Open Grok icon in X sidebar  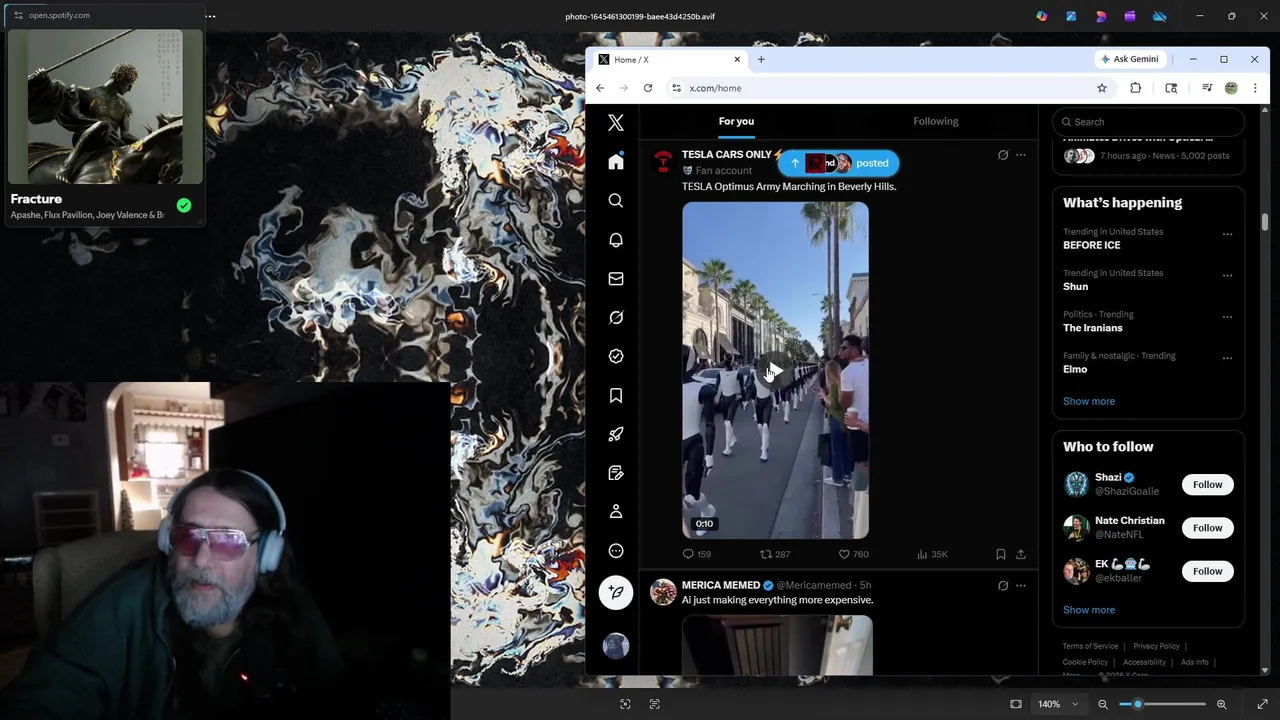point(616,318)
